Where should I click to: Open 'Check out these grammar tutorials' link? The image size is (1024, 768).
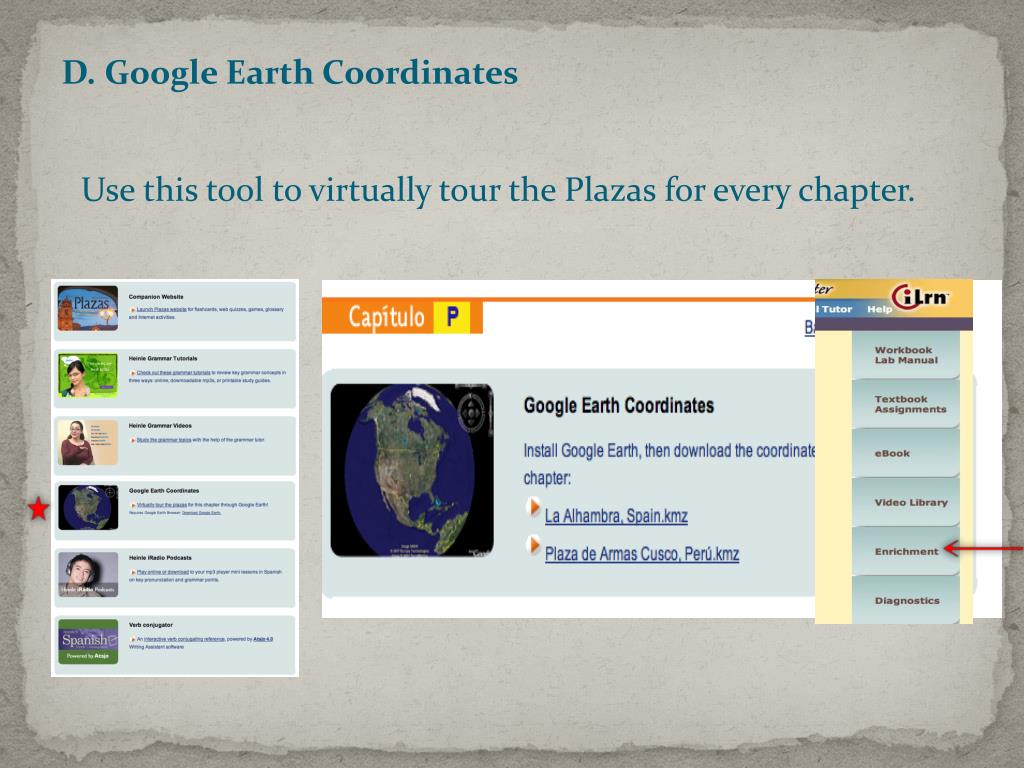[174, 372]
